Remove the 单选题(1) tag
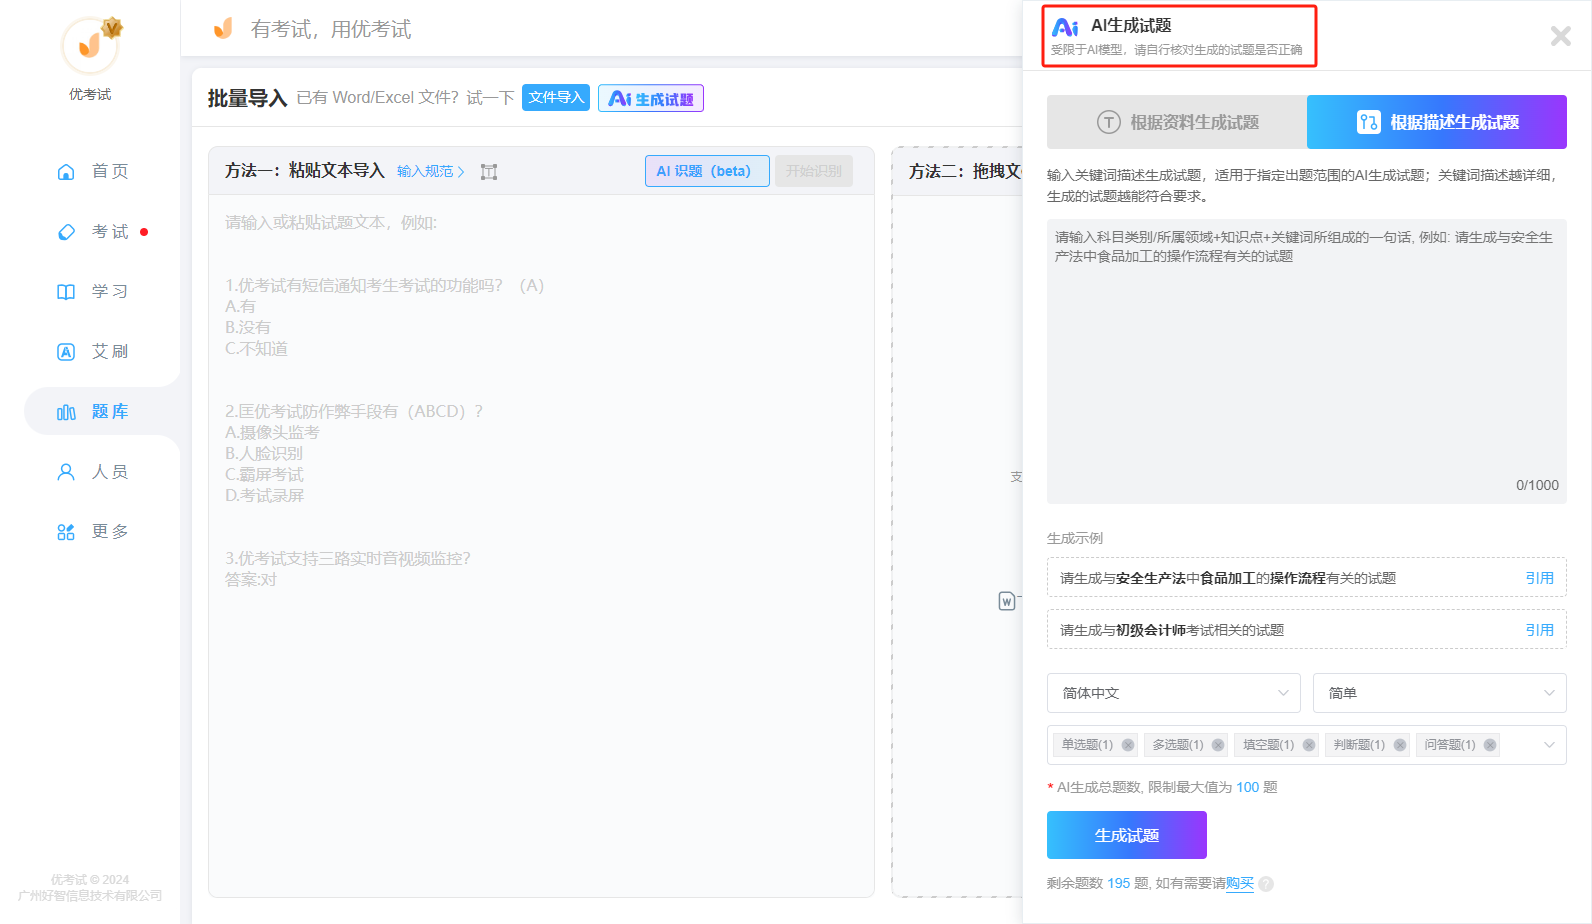Image resolution: width=1592 pixels, height=924 pixels. click(1128, 745)
